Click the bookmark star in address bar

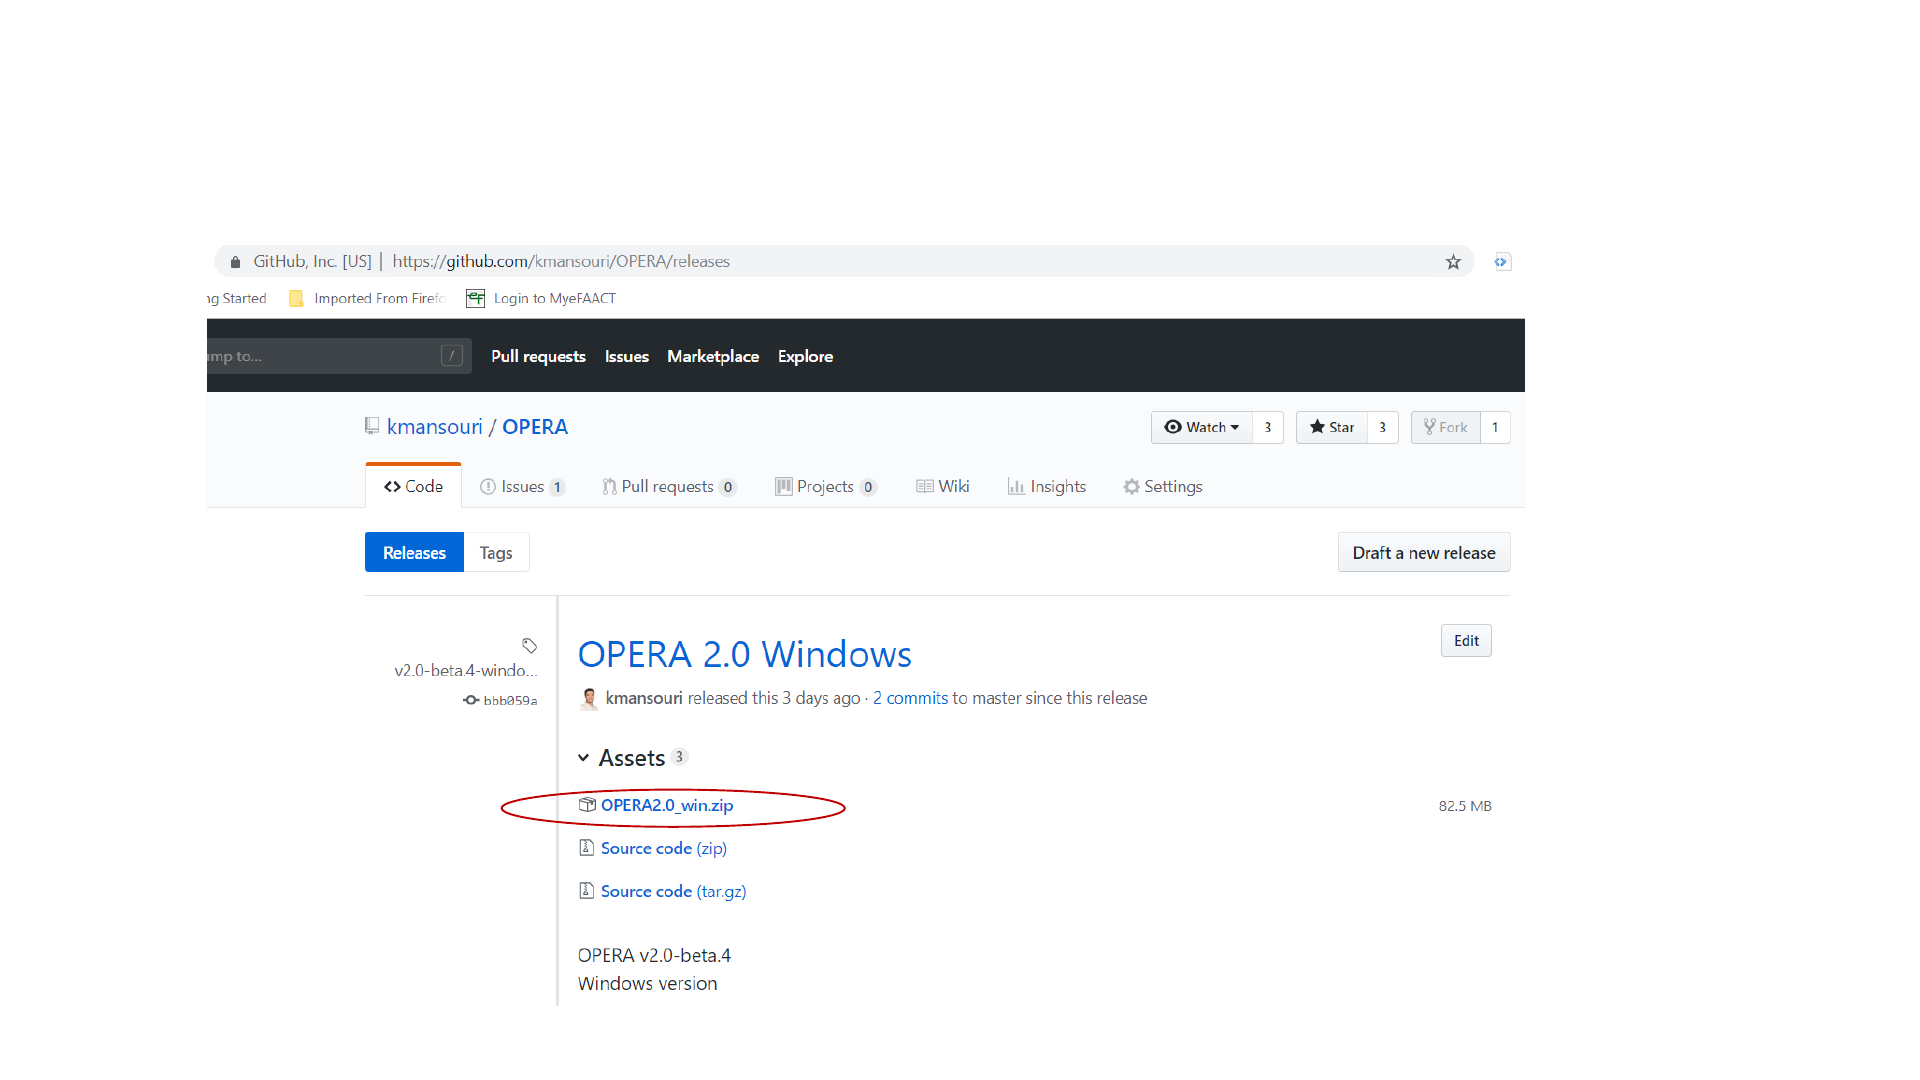[x=1453, y=262]
